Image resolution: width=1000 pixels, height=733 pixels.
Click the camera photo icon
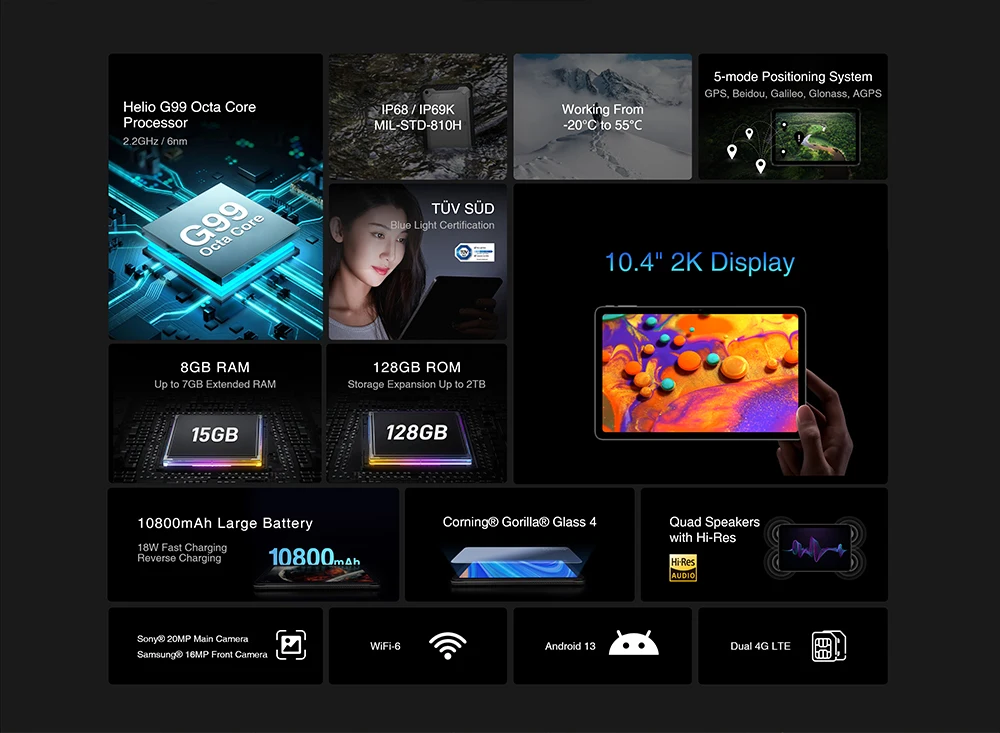(291, 645)
